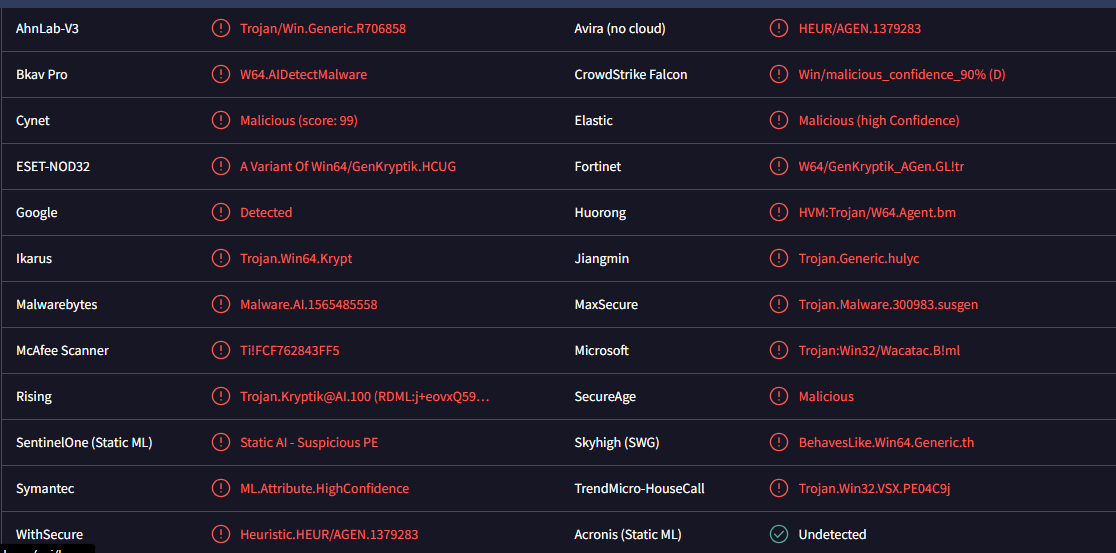Click the Acronis (Static ML) vendor name
Viewport: 1116px width, 553px height.
pyautogui.click(x=626, y=534)
